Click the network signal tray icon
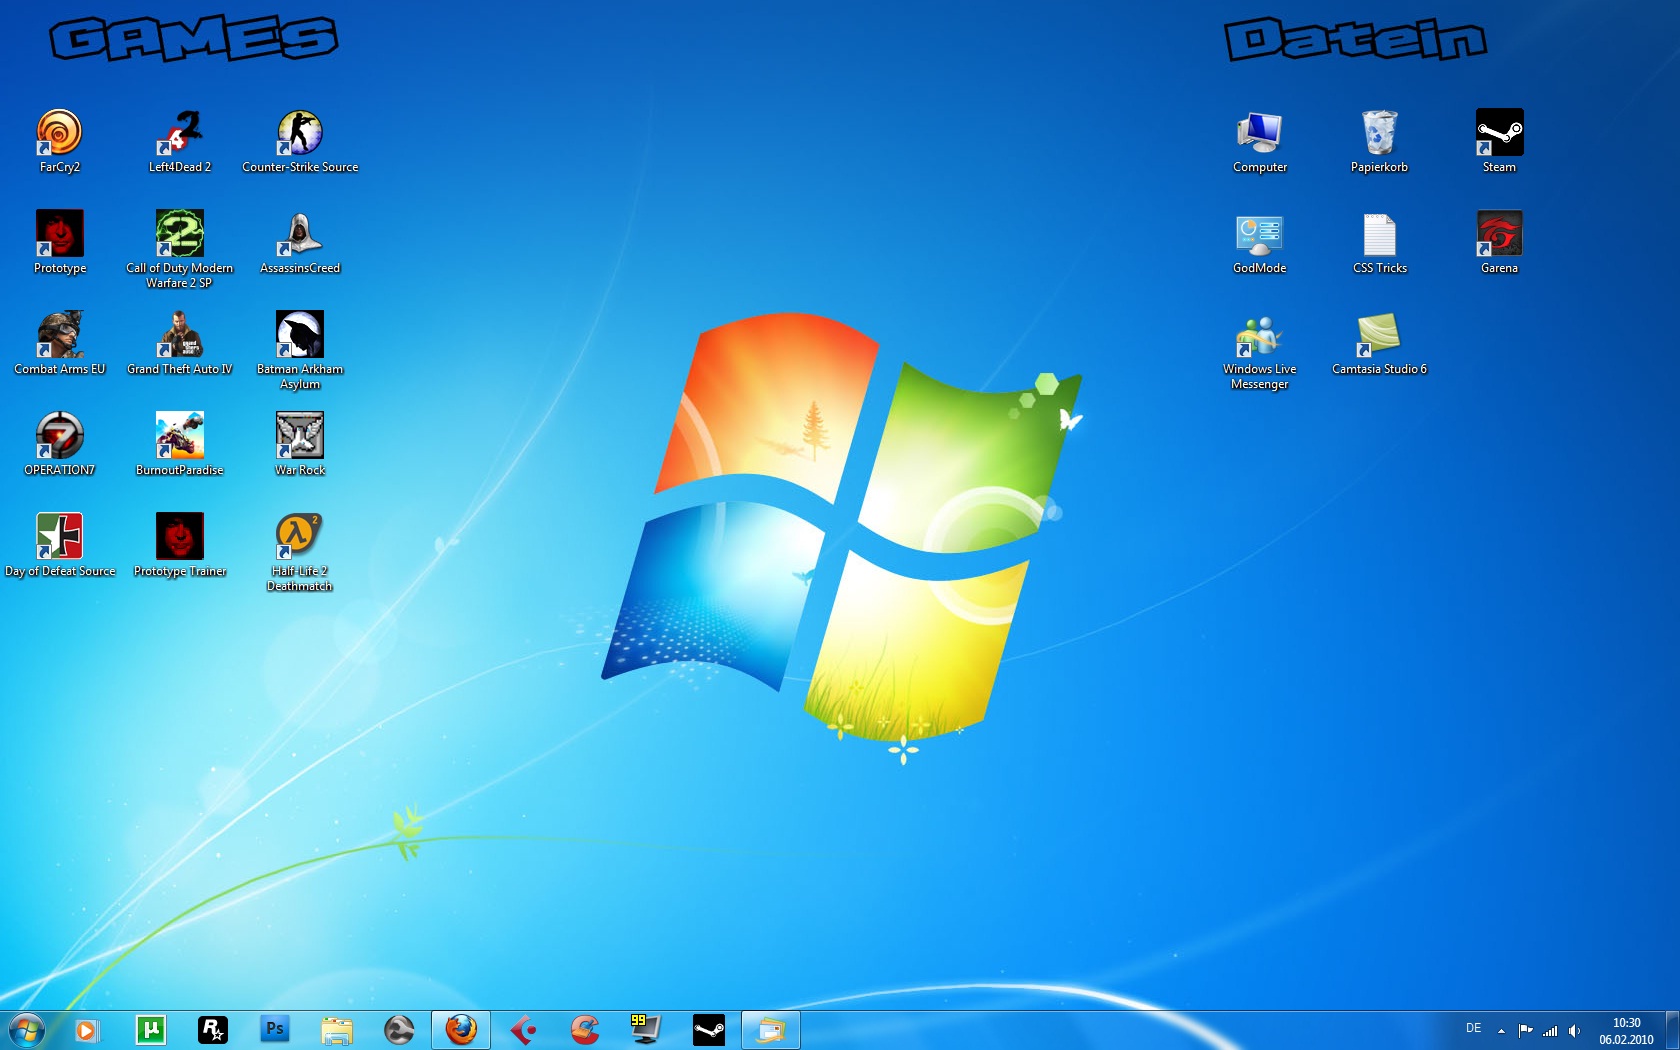The image size is (1680, 1050). [x=1550, y=1031]
